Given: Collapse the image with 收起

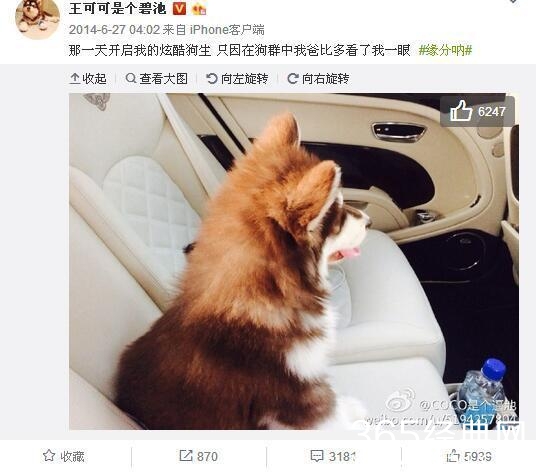Looking at the screenshot, I should tap(88, 79).
